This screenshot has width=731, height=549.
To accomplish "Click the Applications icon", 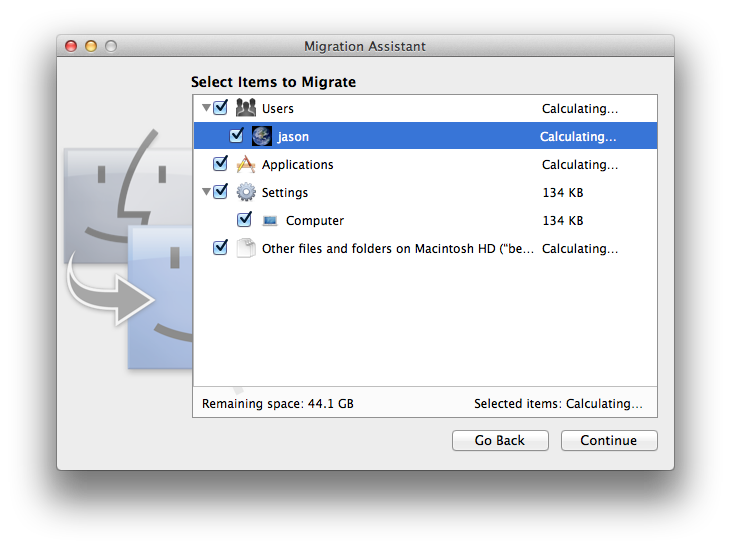I will 246,164.
